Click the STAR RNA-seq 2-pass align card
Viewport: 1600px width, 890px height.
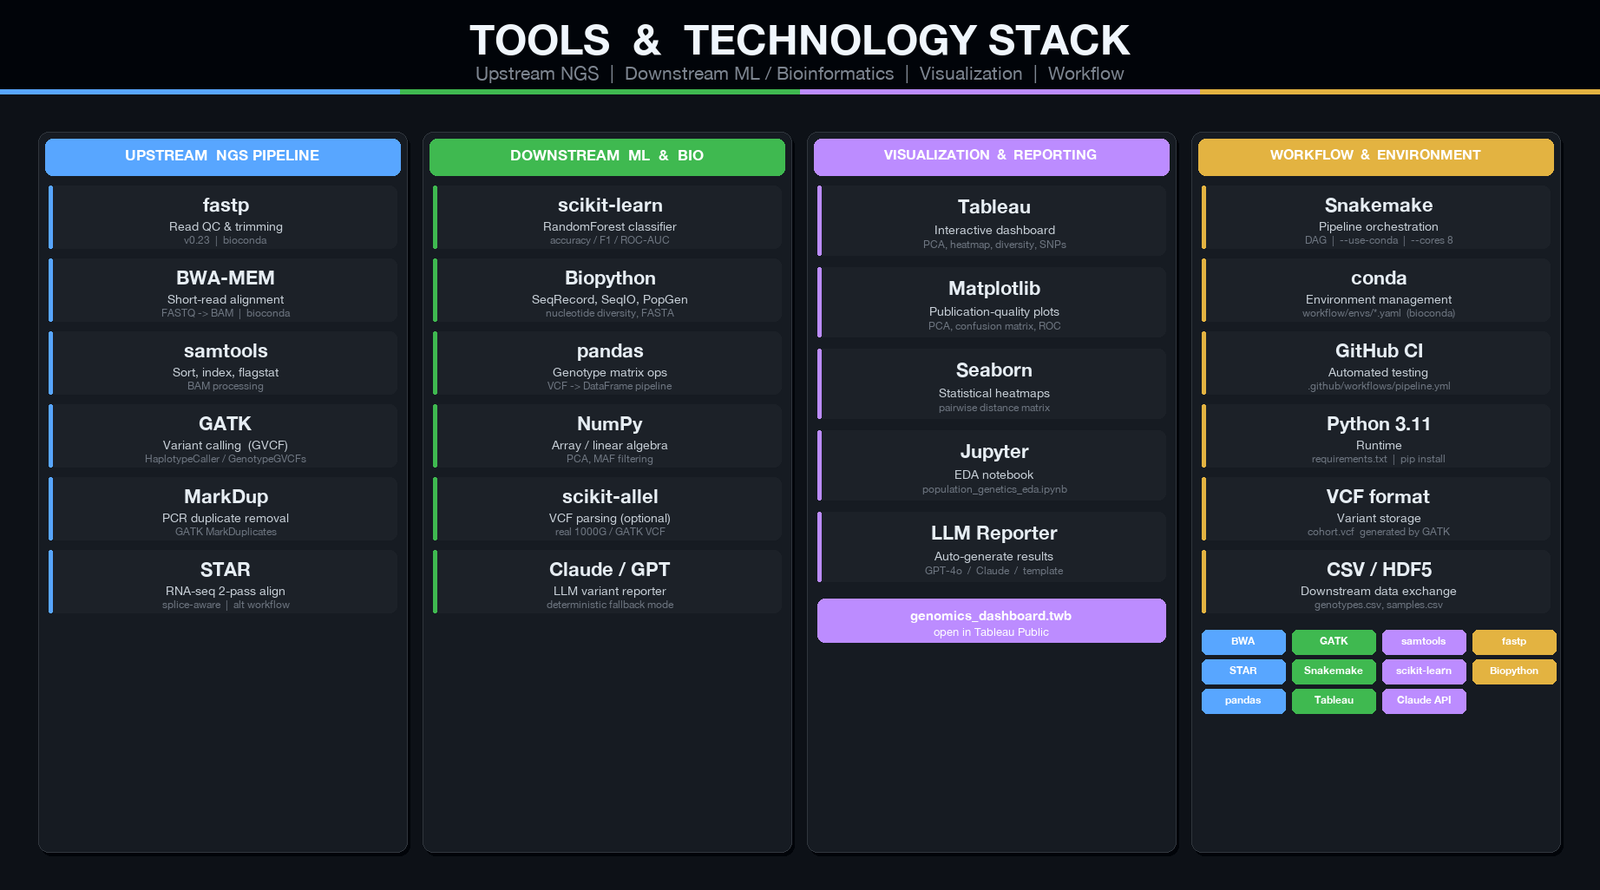(x=223, y=582)
